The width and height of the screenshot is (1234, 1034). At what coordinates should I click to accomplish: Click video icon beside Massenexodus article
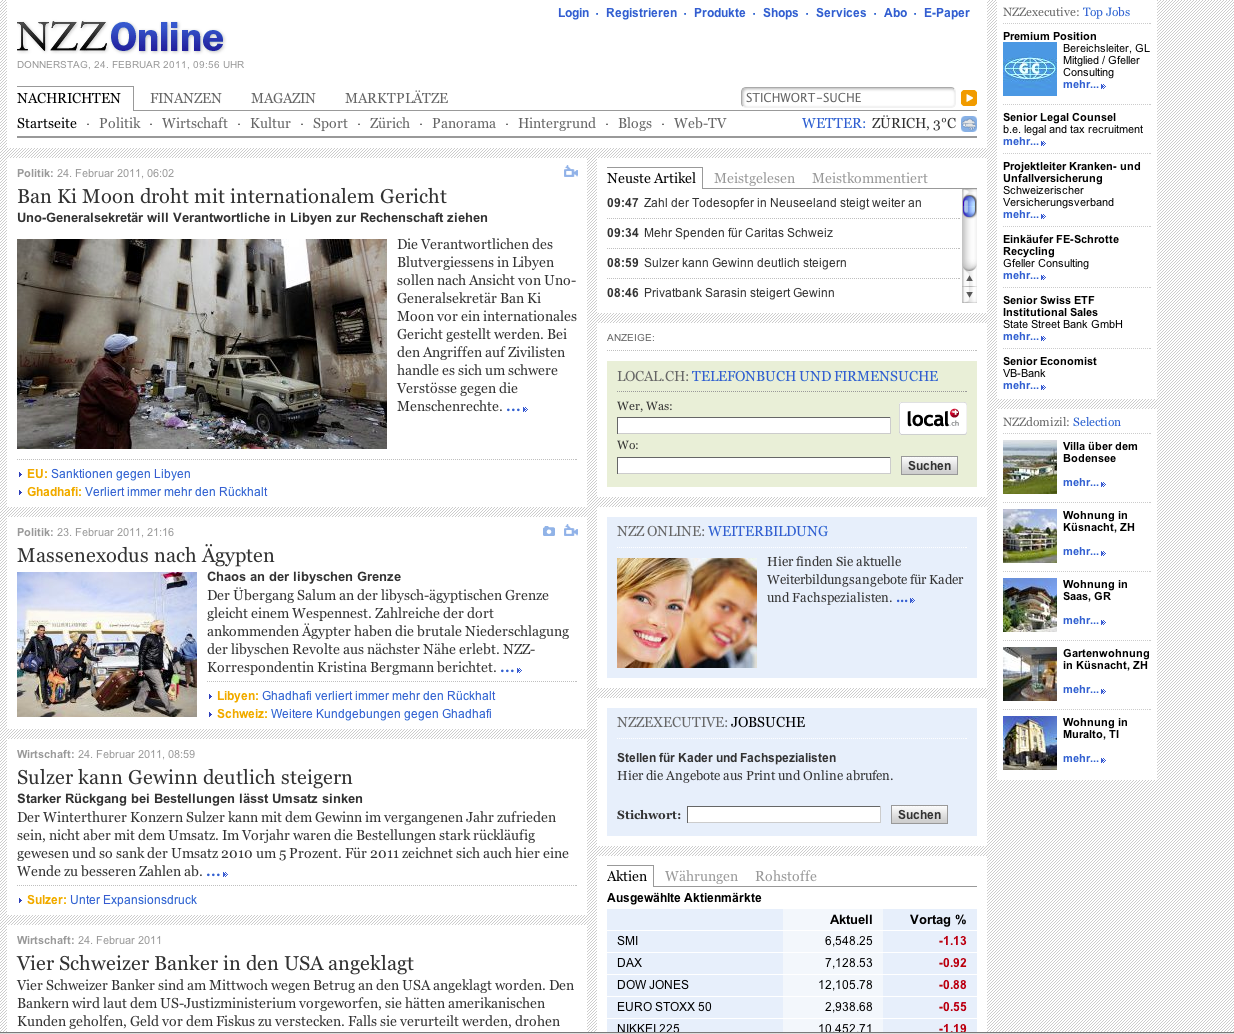tap(571, 531)
